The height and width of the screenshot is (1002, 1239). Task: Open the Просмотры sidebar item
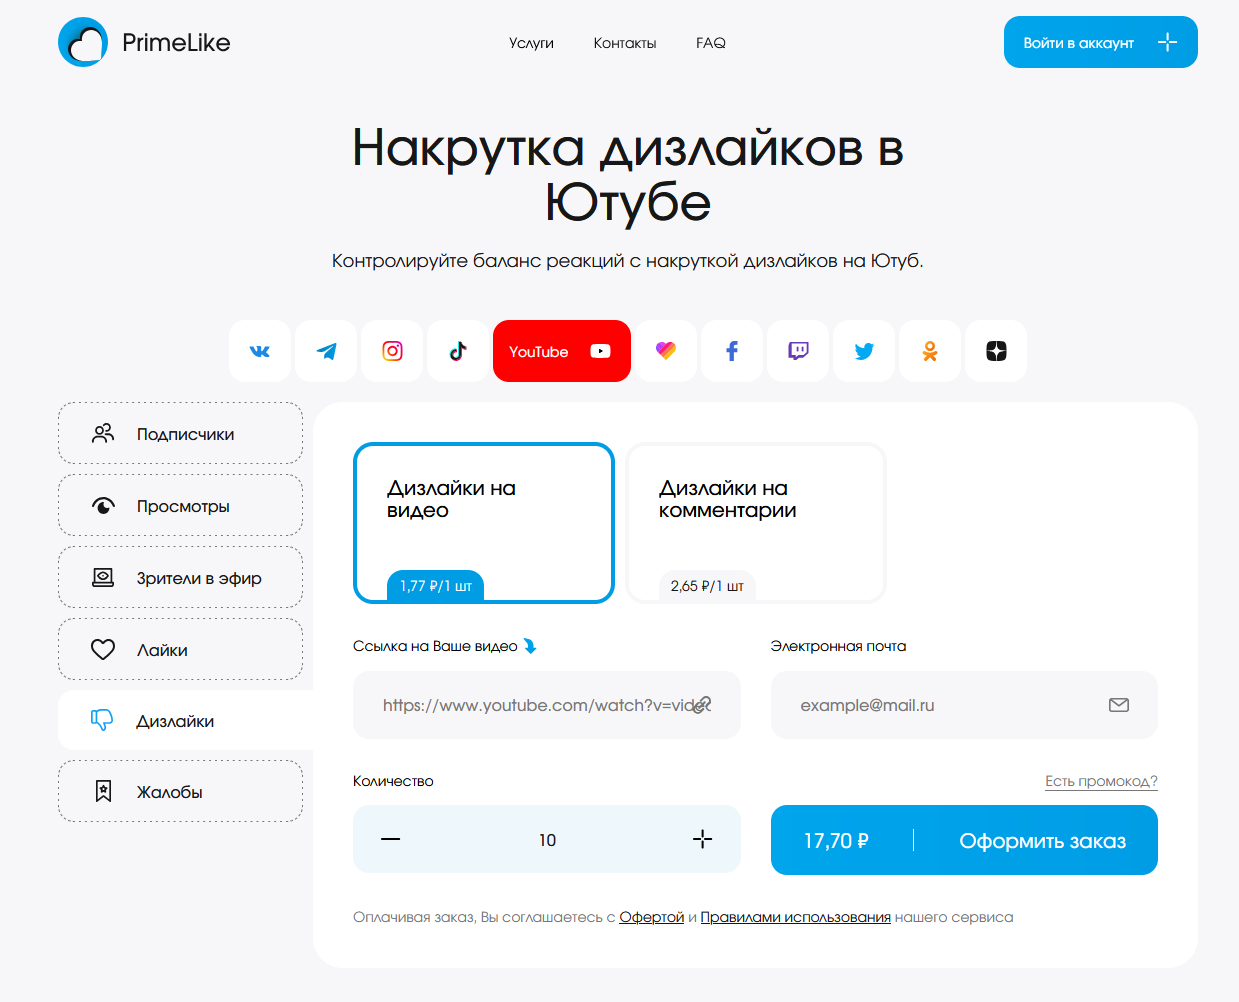180,505
